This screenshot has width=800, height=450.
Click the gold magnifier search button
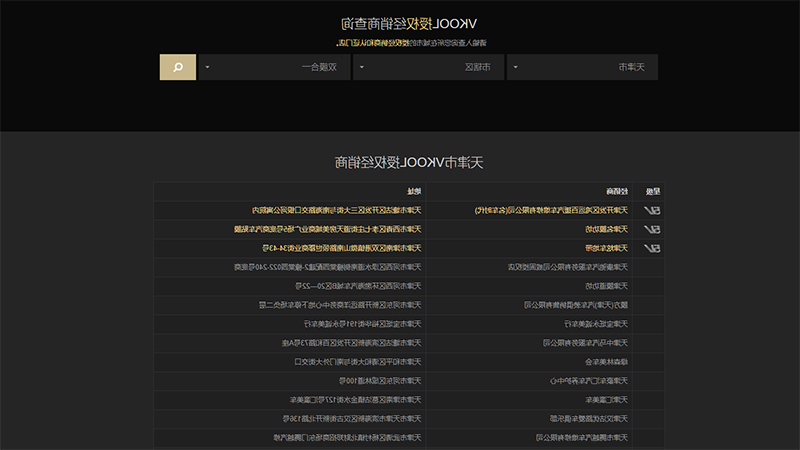coord(178,67)
